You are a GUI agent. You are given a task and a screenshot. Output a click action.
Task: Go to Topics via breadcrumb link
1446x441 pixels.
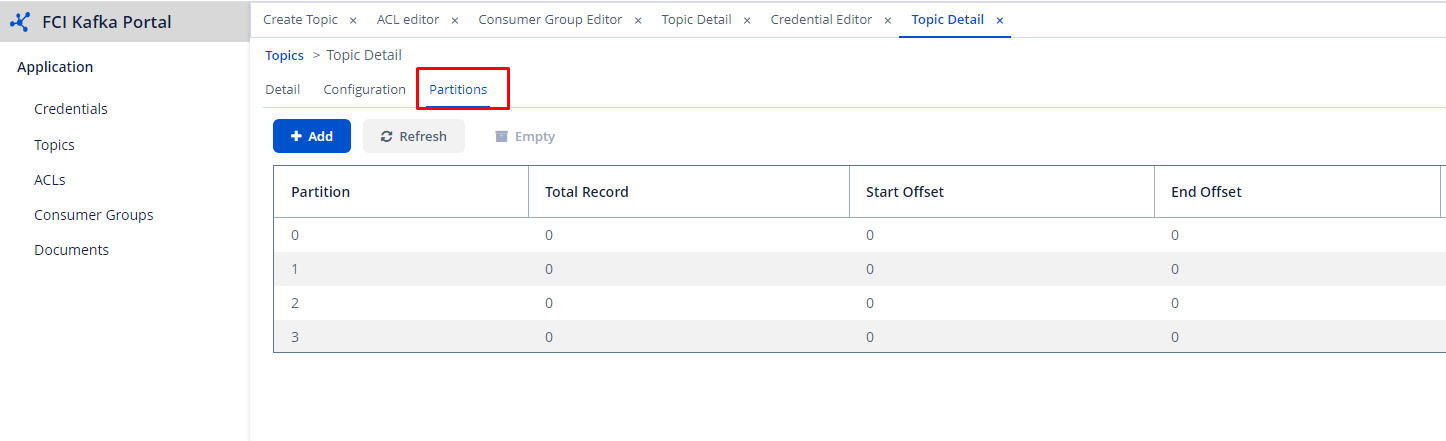pyautogui.click(x=284, y=55)
